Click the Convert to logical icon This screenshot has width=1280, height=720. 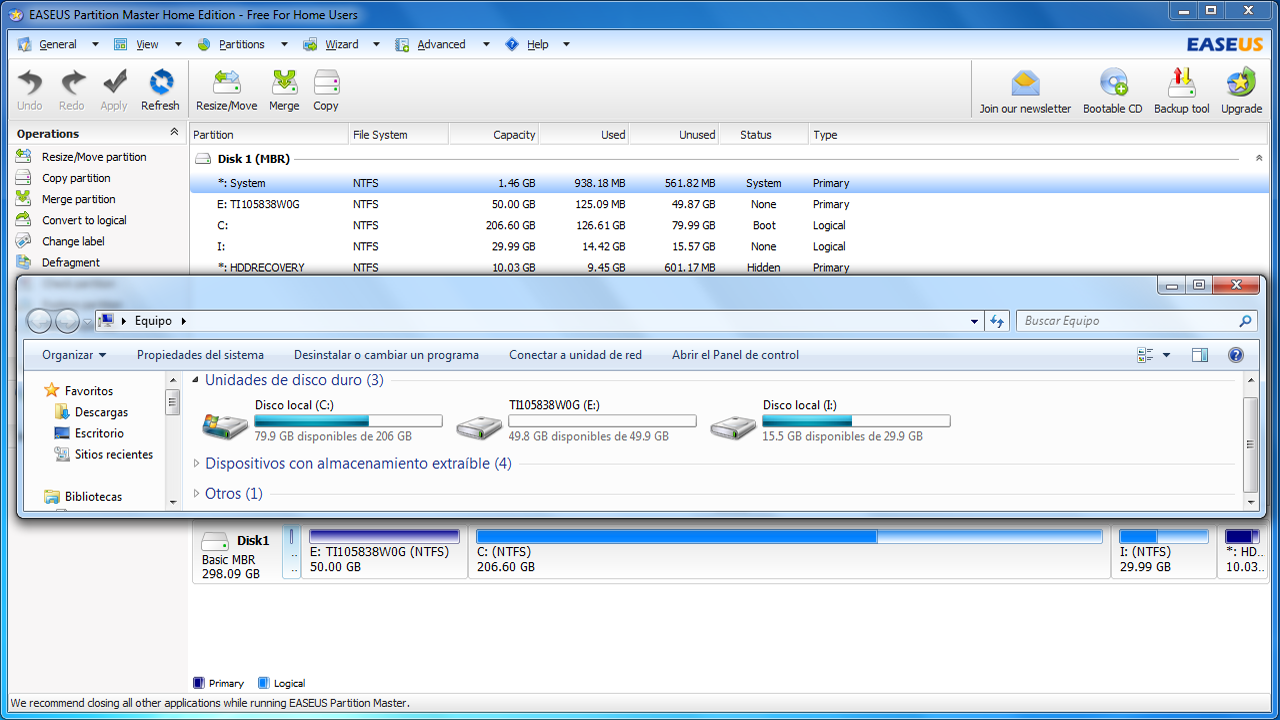click(x=23, y=219)
